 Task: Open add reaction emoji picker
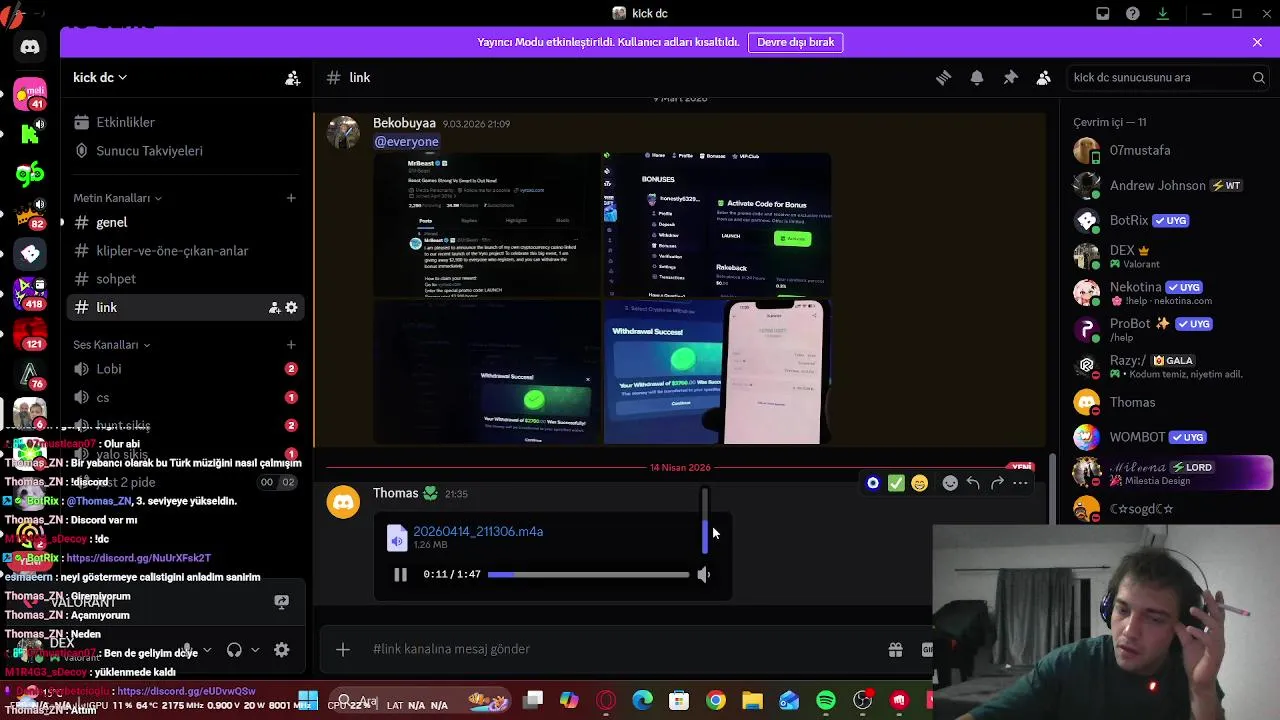pos(950,484)
